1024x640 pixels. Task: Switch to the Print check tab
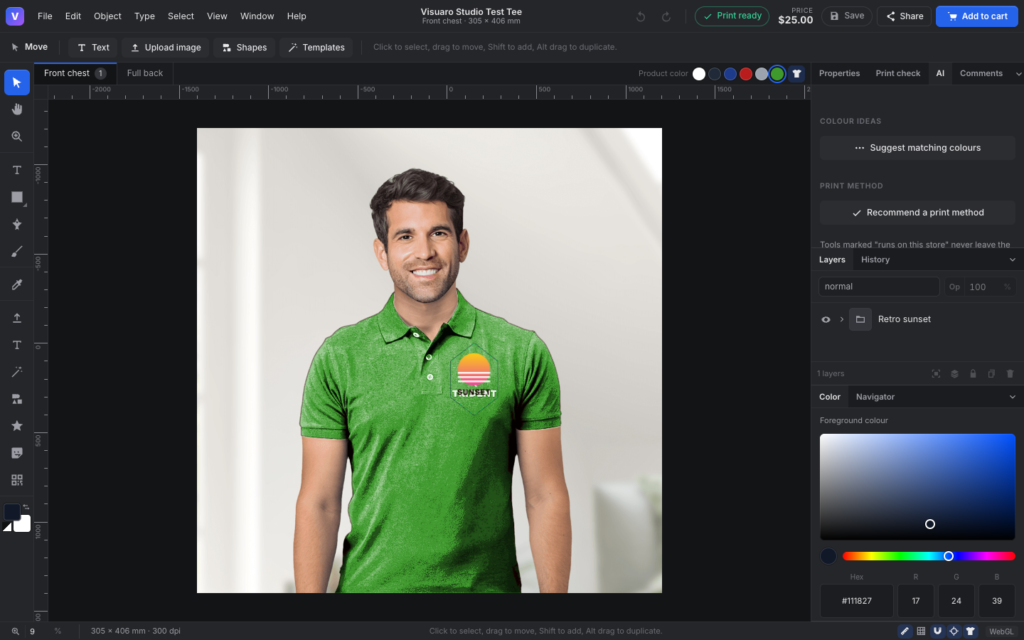pyautogui.click(x=898, y=74)
